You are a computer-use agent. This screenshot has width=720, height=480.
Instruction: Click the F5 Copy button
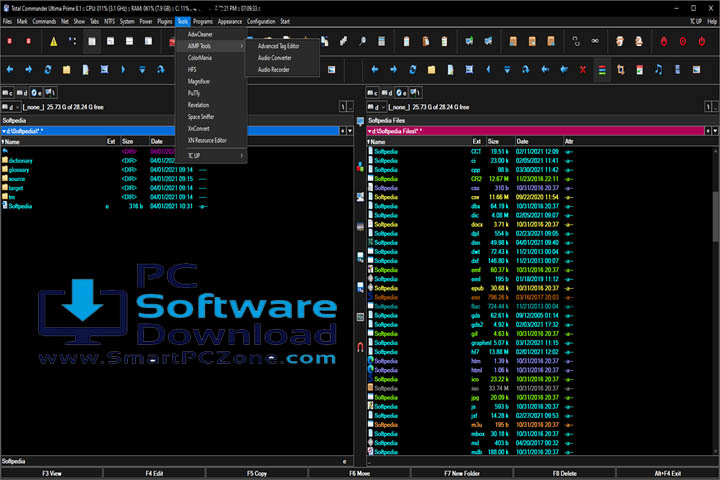pyautogui.click(x=257, y=473)
